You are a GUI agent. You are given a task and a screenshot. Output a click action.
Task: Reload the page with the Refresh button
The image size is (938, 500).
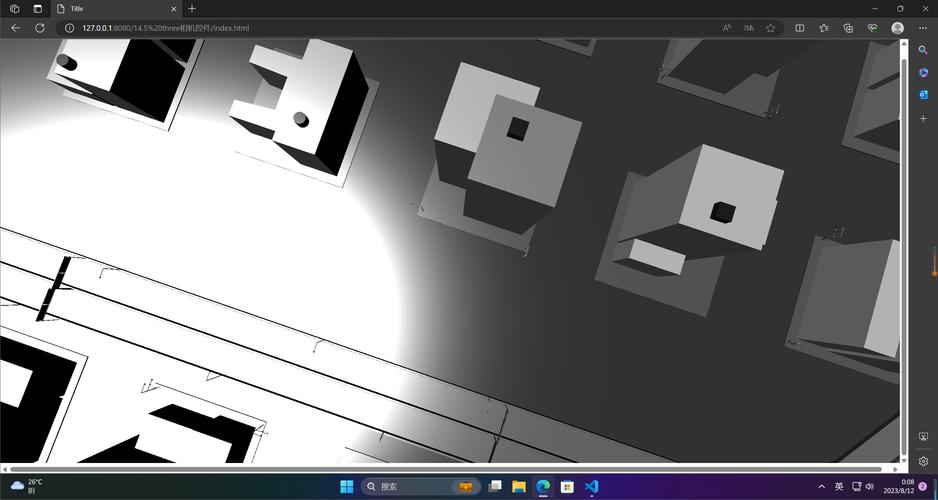coord(40,28)
